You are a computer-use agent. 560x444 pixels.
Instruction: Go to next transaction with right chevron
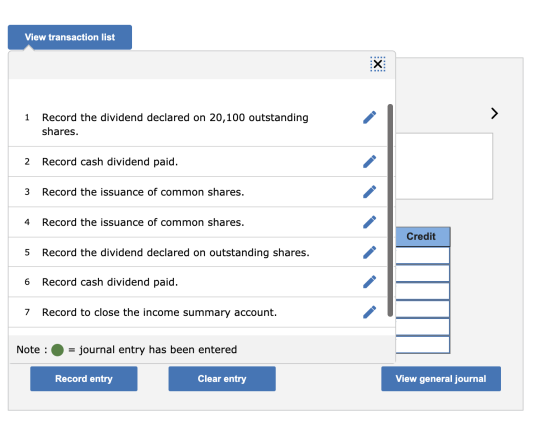494,113
